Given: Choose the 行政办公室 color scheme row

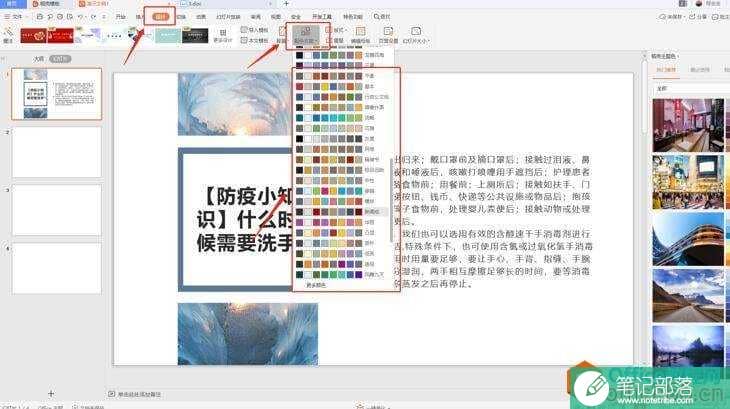Looking at the screenshot, I should [x=343, y=97].
